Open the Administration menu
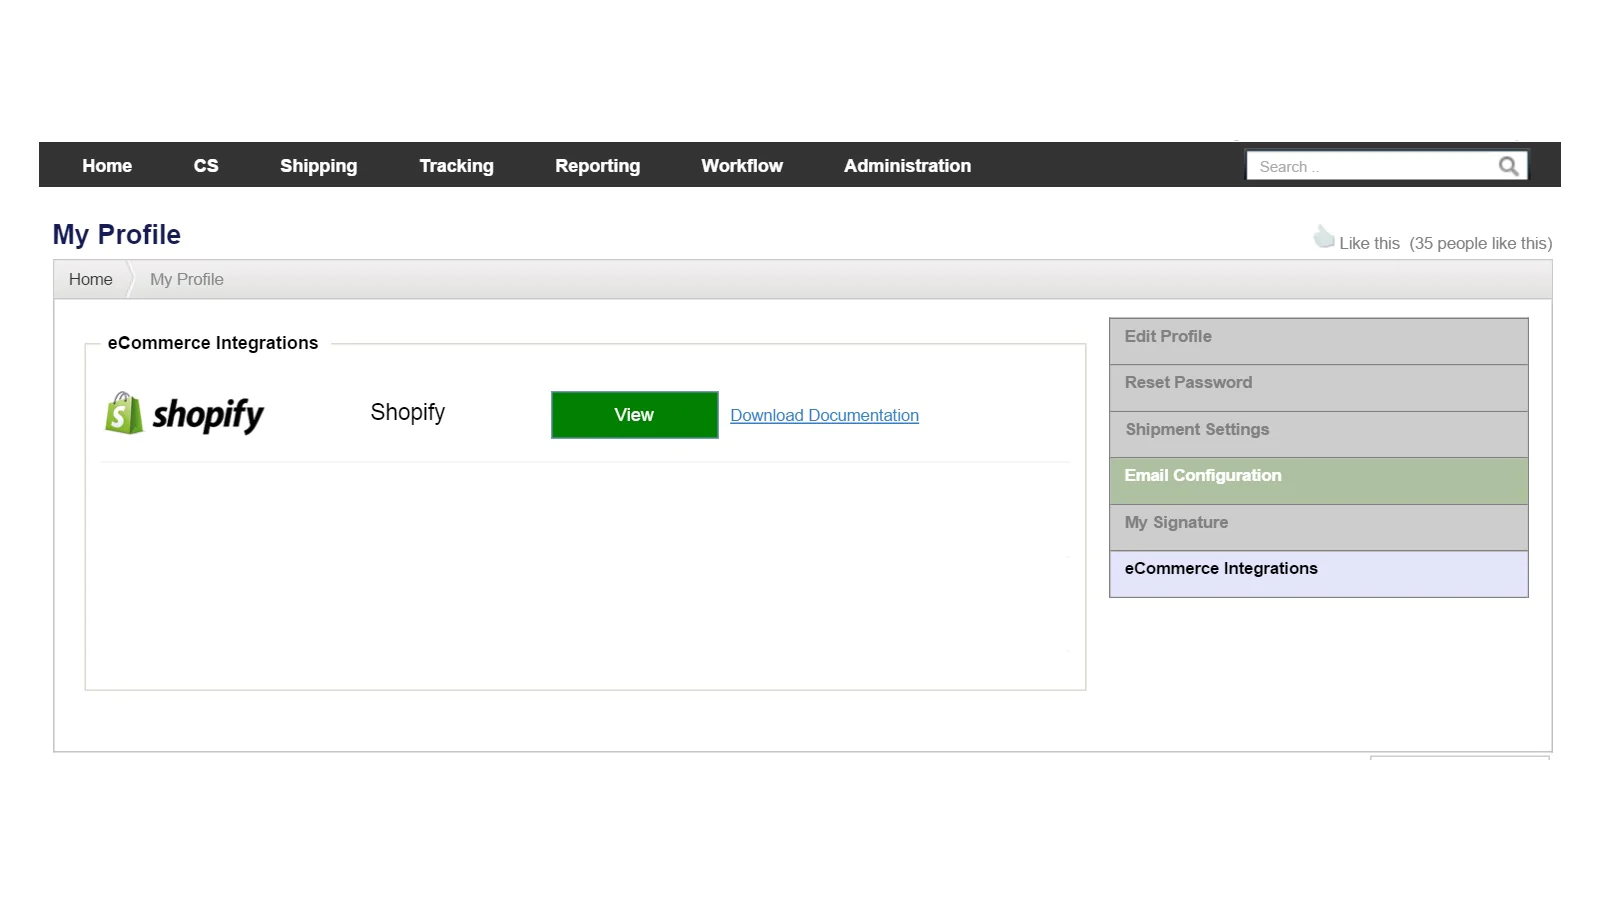 pyautogui.click(x=907, y=166)
